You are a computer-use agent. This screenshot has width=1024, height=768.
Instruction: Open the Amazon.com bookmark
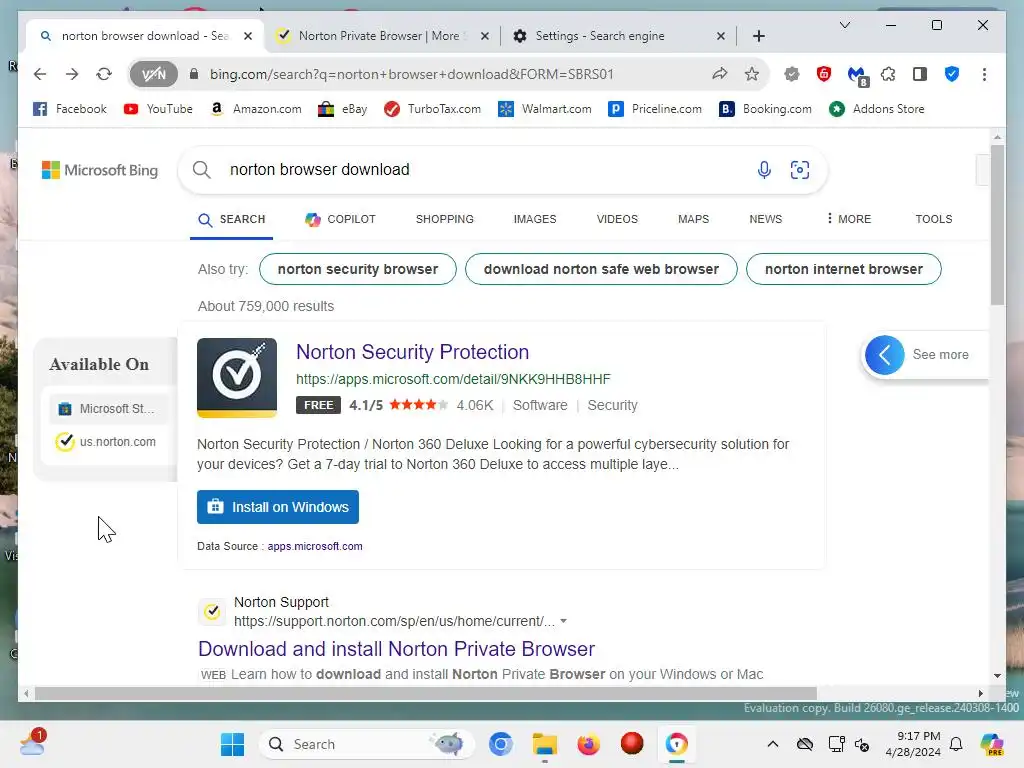[256, 109]
